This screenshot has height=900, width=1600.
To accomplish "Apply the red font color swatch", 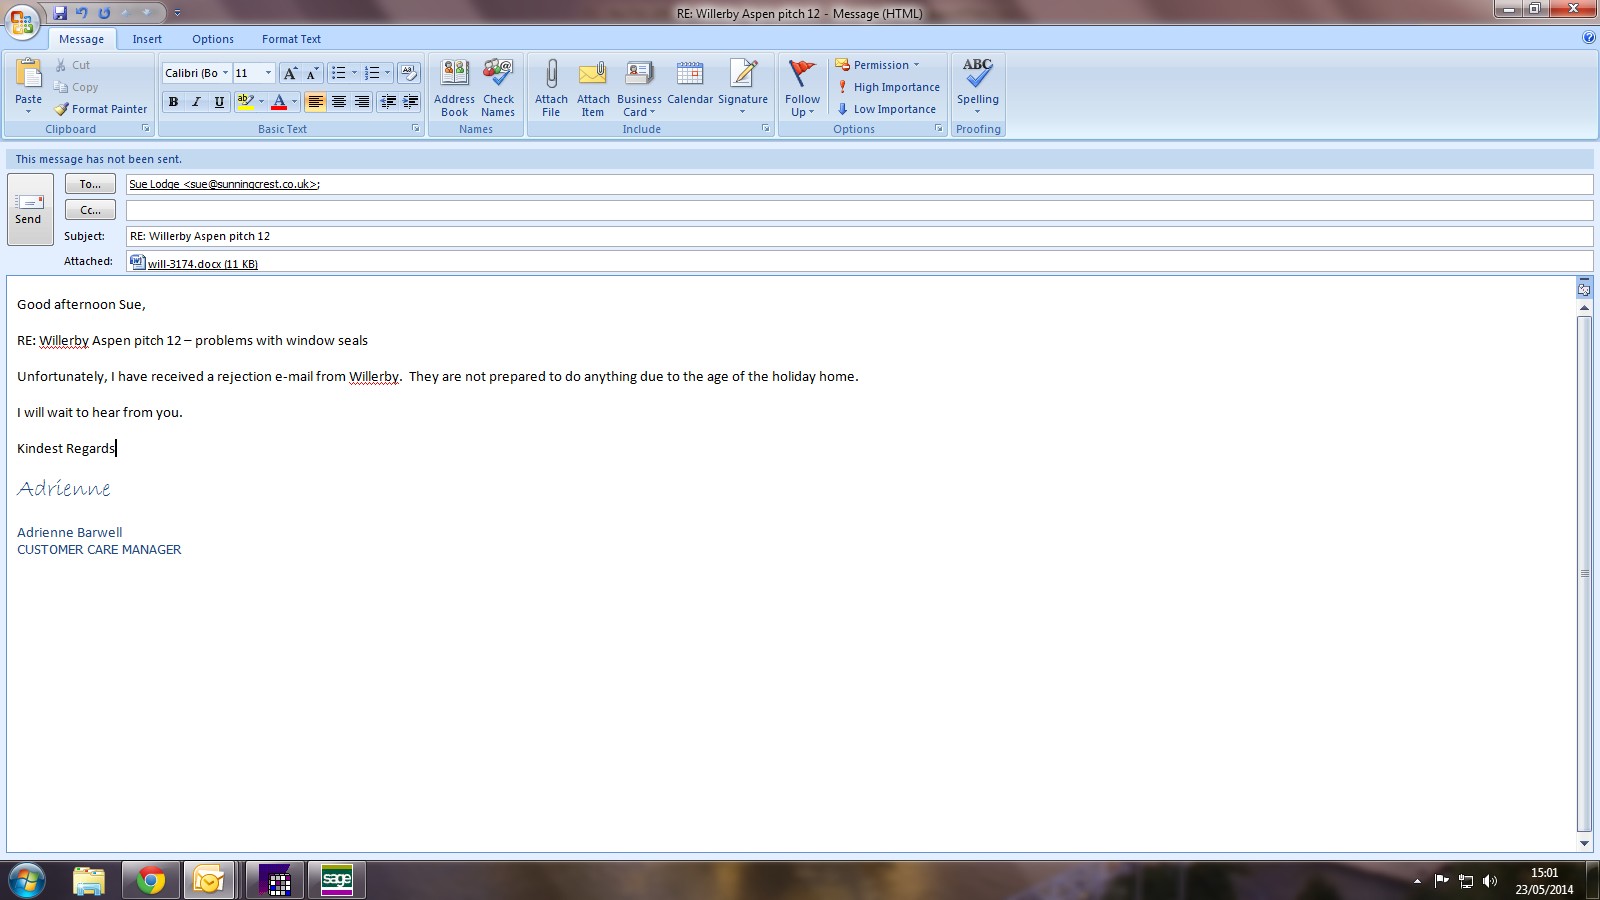I will pos(279,102).
